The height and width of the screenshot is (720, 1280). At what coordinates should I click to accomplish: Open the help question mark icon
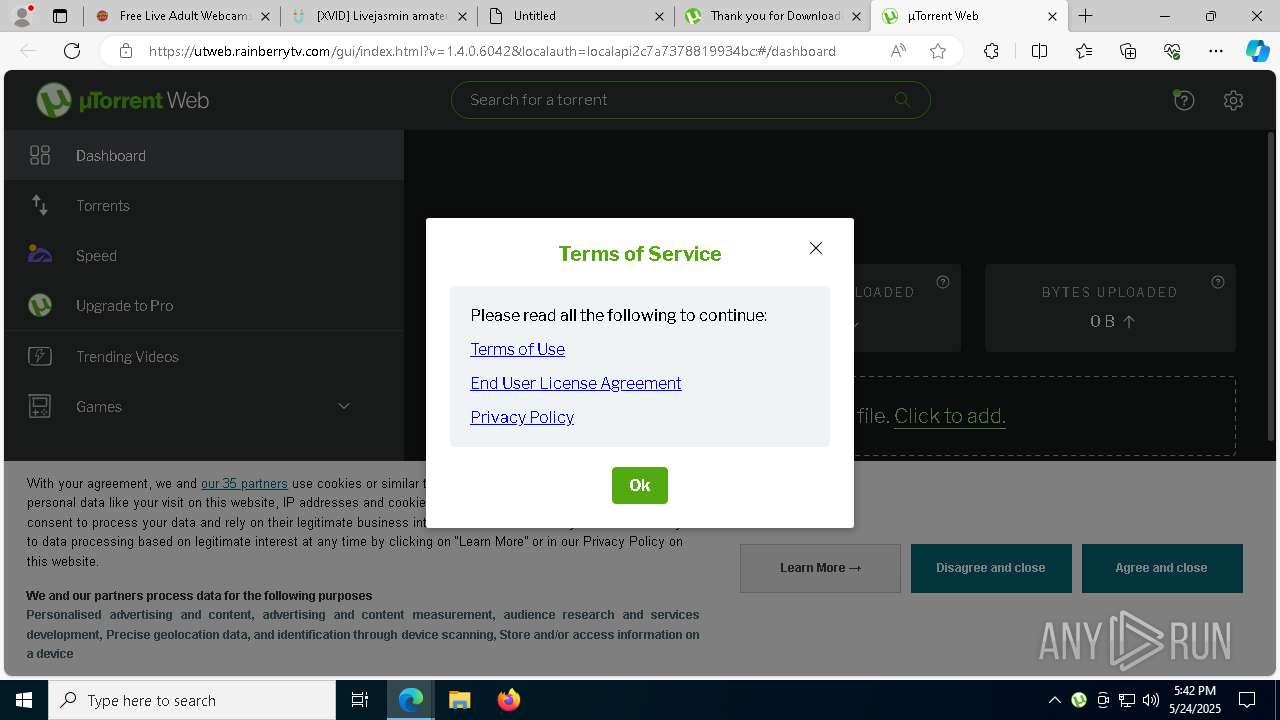[x=1184, y=100]
